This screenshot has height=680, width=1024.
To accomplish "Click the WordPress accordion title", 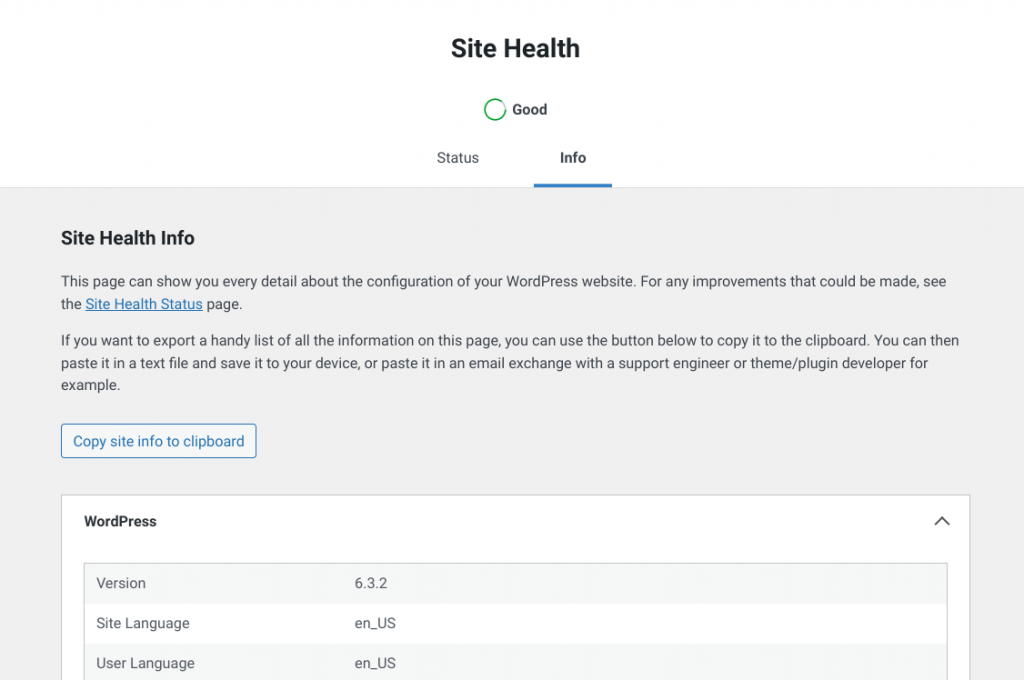I will coord(121,521).
